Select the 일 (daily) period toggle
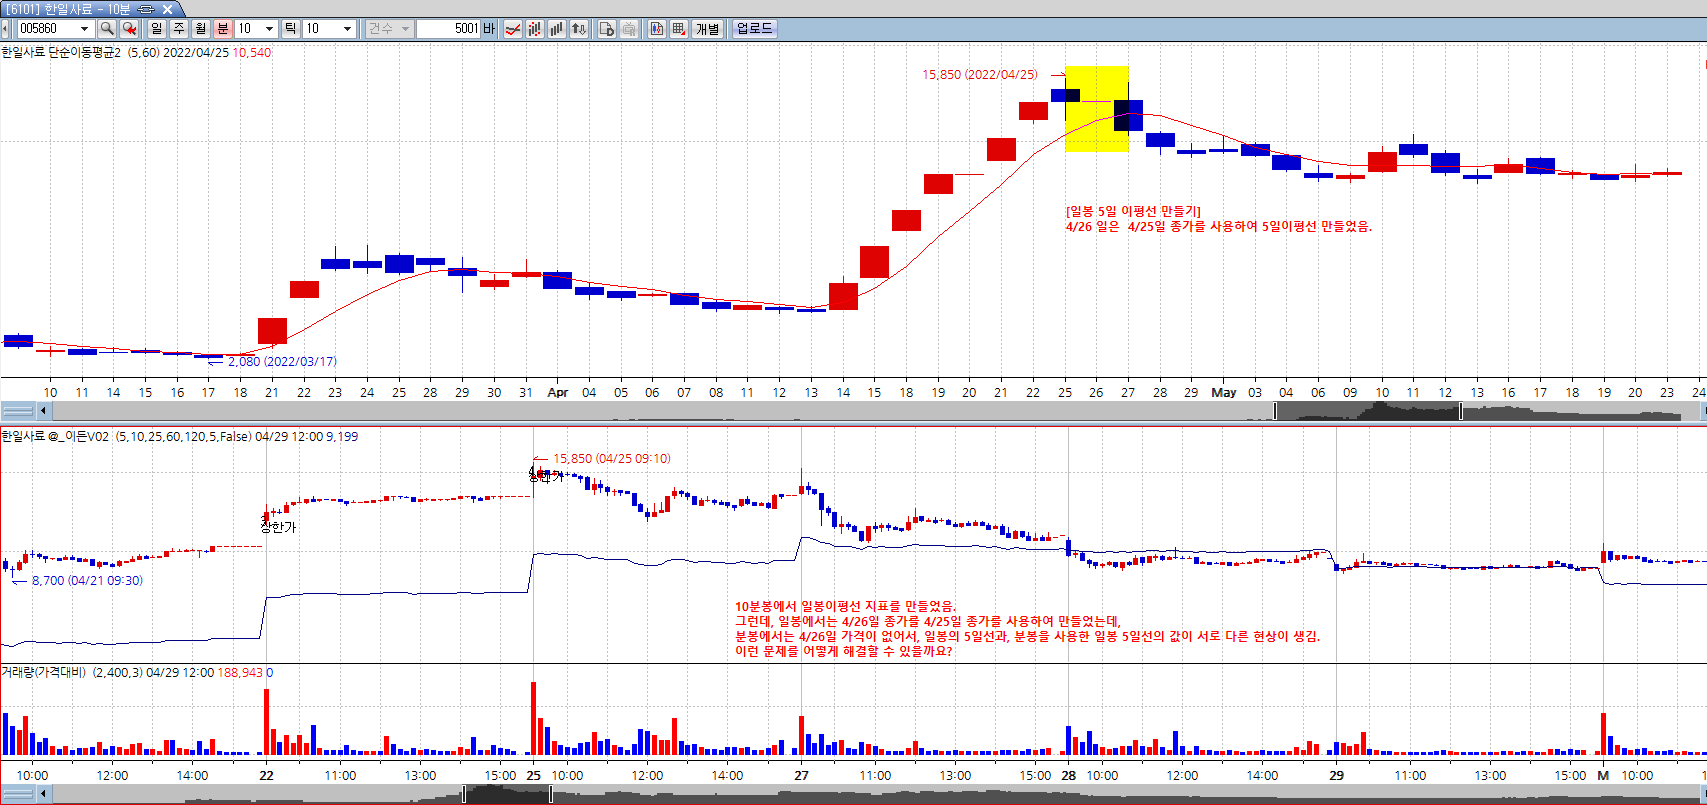 (x=157, y=29)
